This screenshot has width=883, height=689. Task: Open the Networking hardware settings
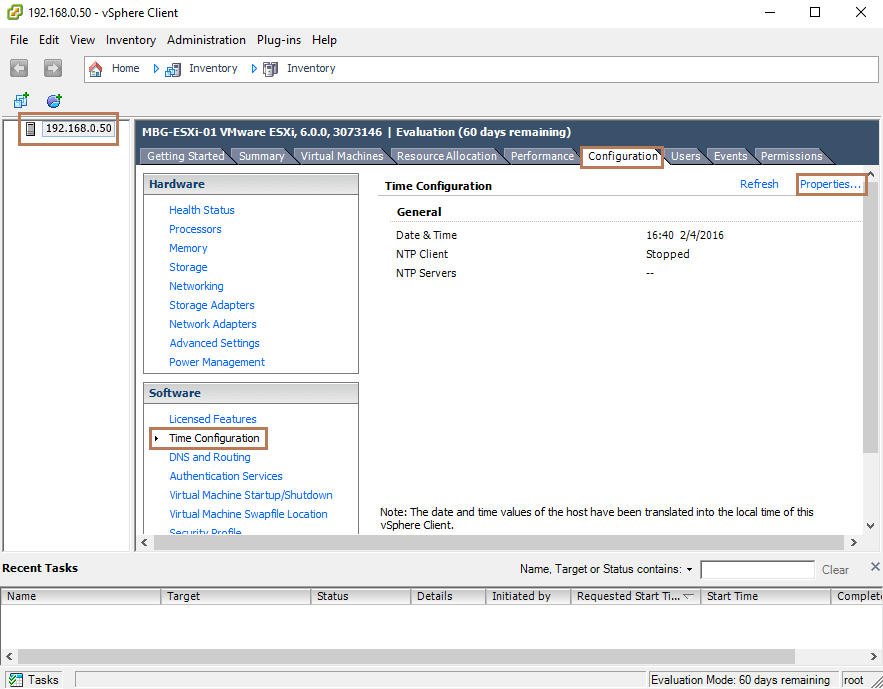pos(196,286)
